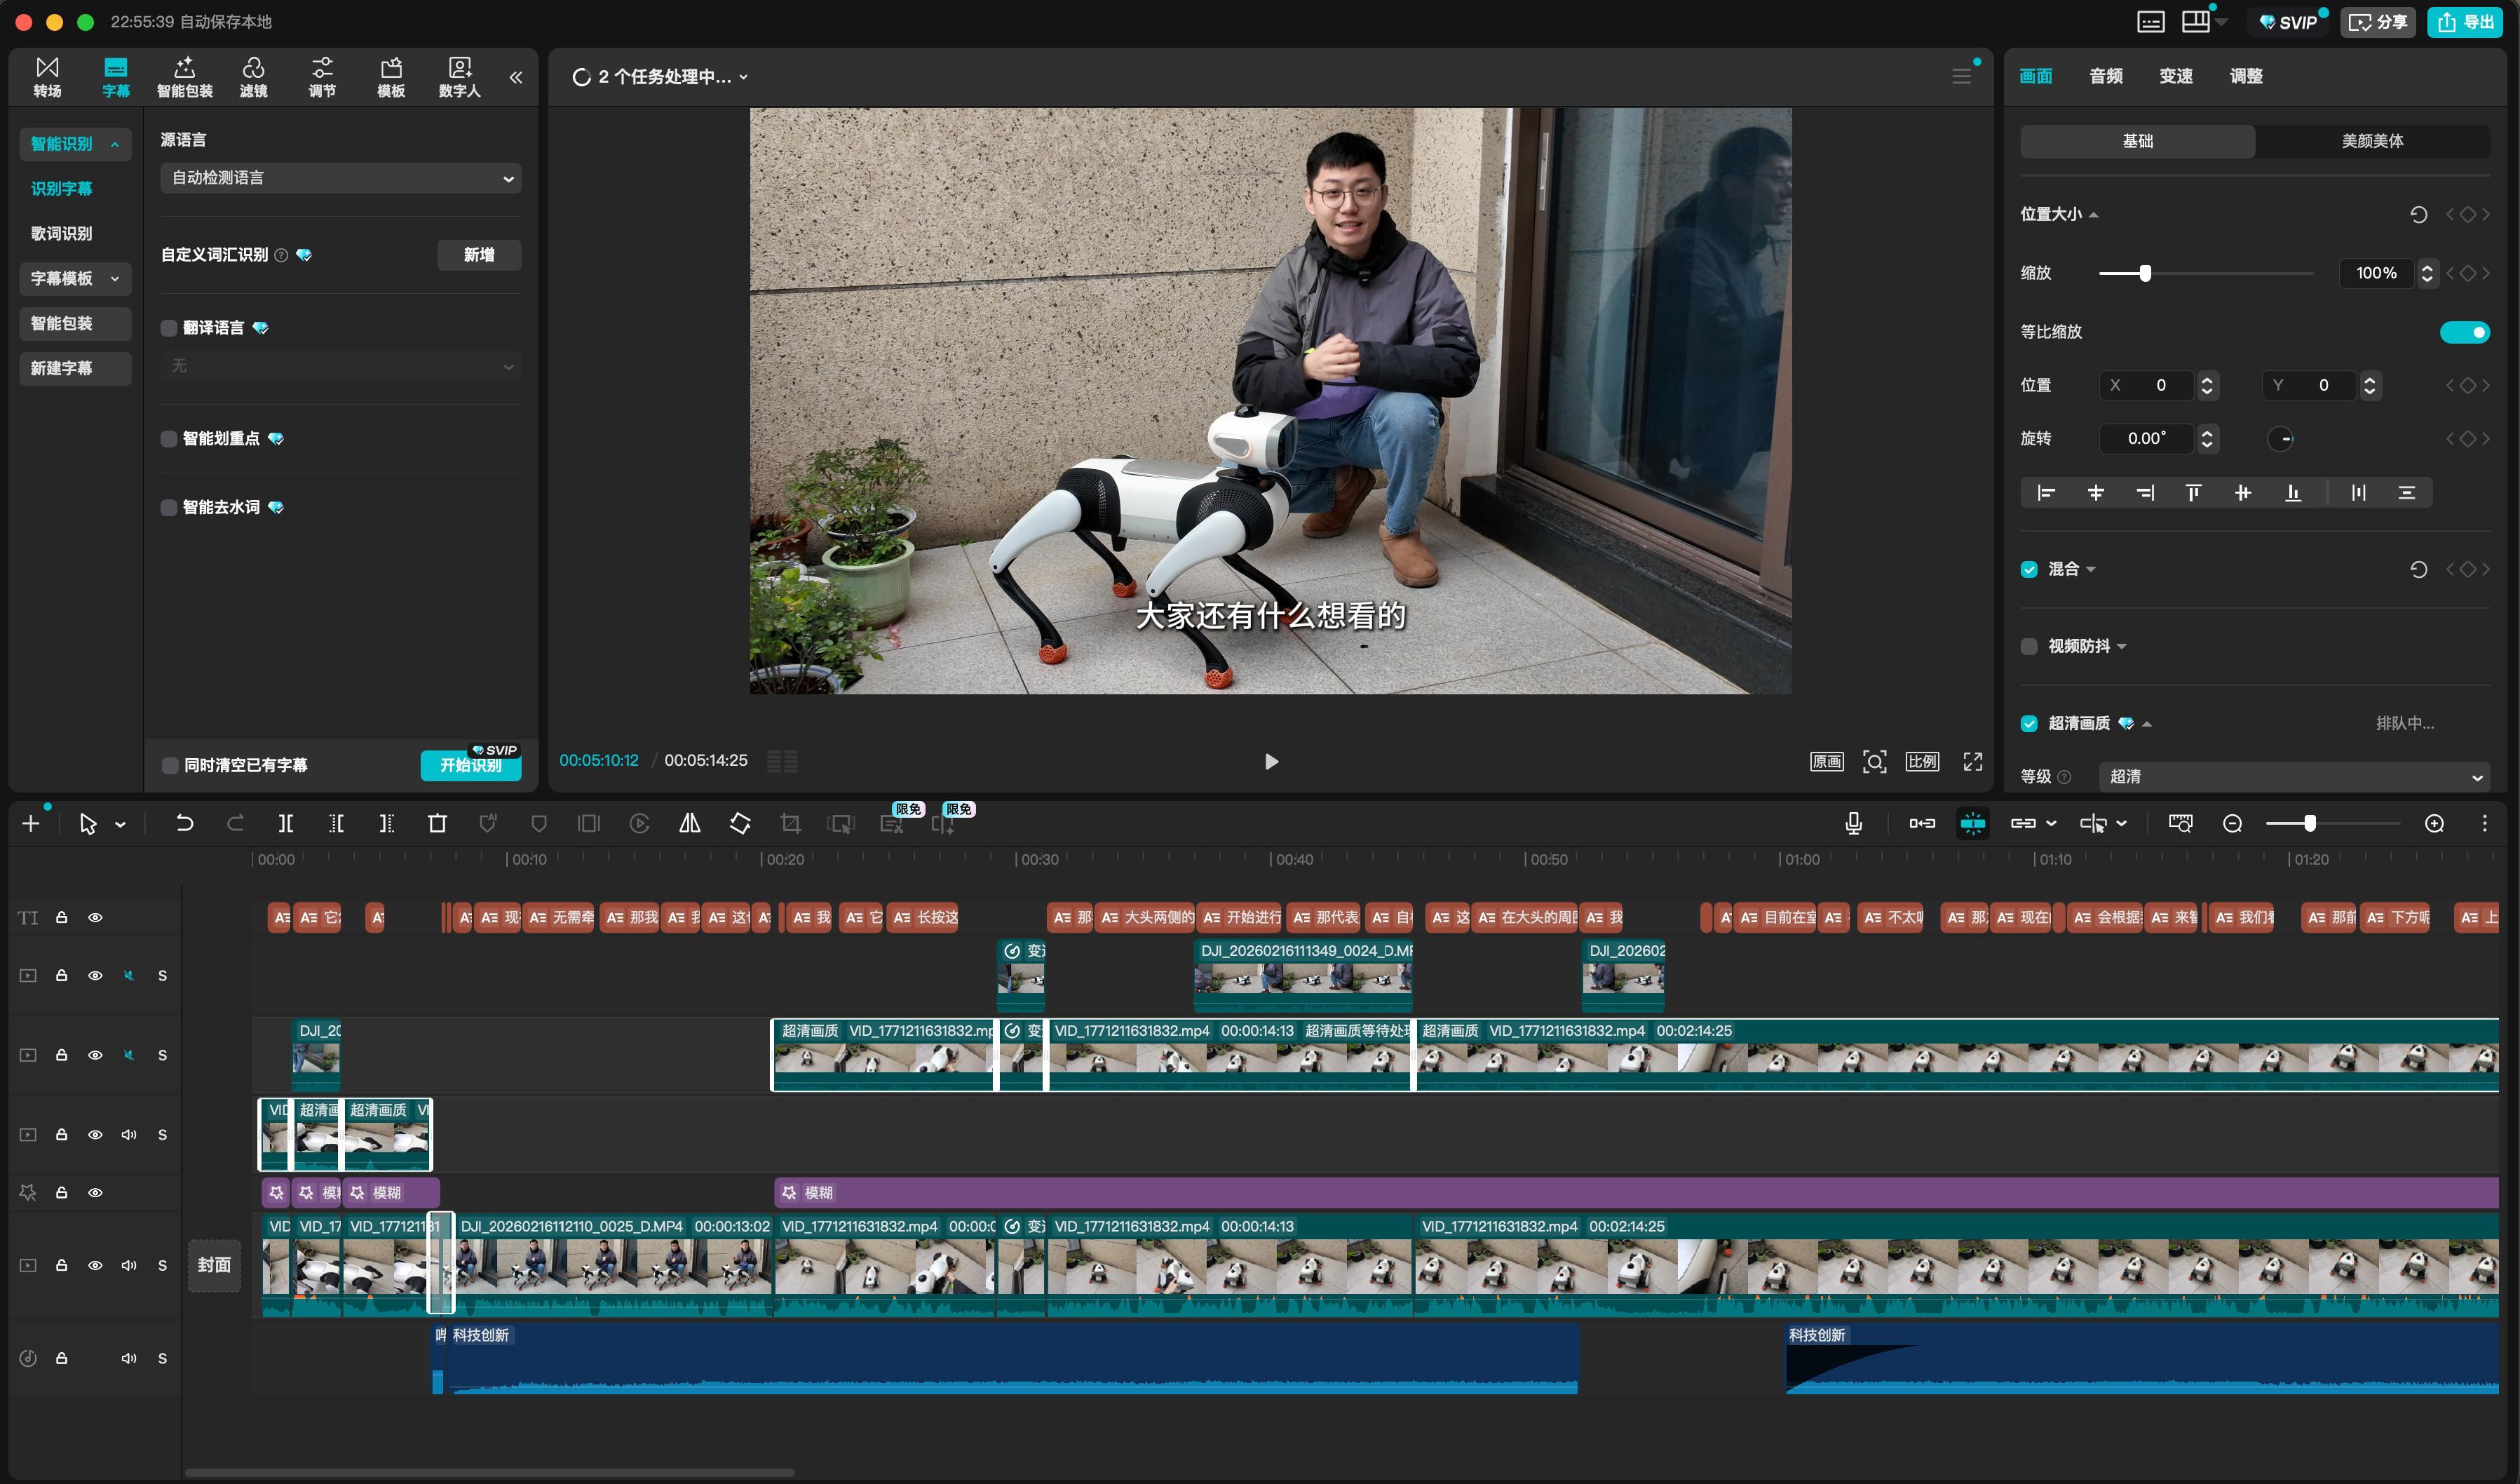Click the mirror flip icon
2520x1484 pixels.
click(x=689, y=823)
